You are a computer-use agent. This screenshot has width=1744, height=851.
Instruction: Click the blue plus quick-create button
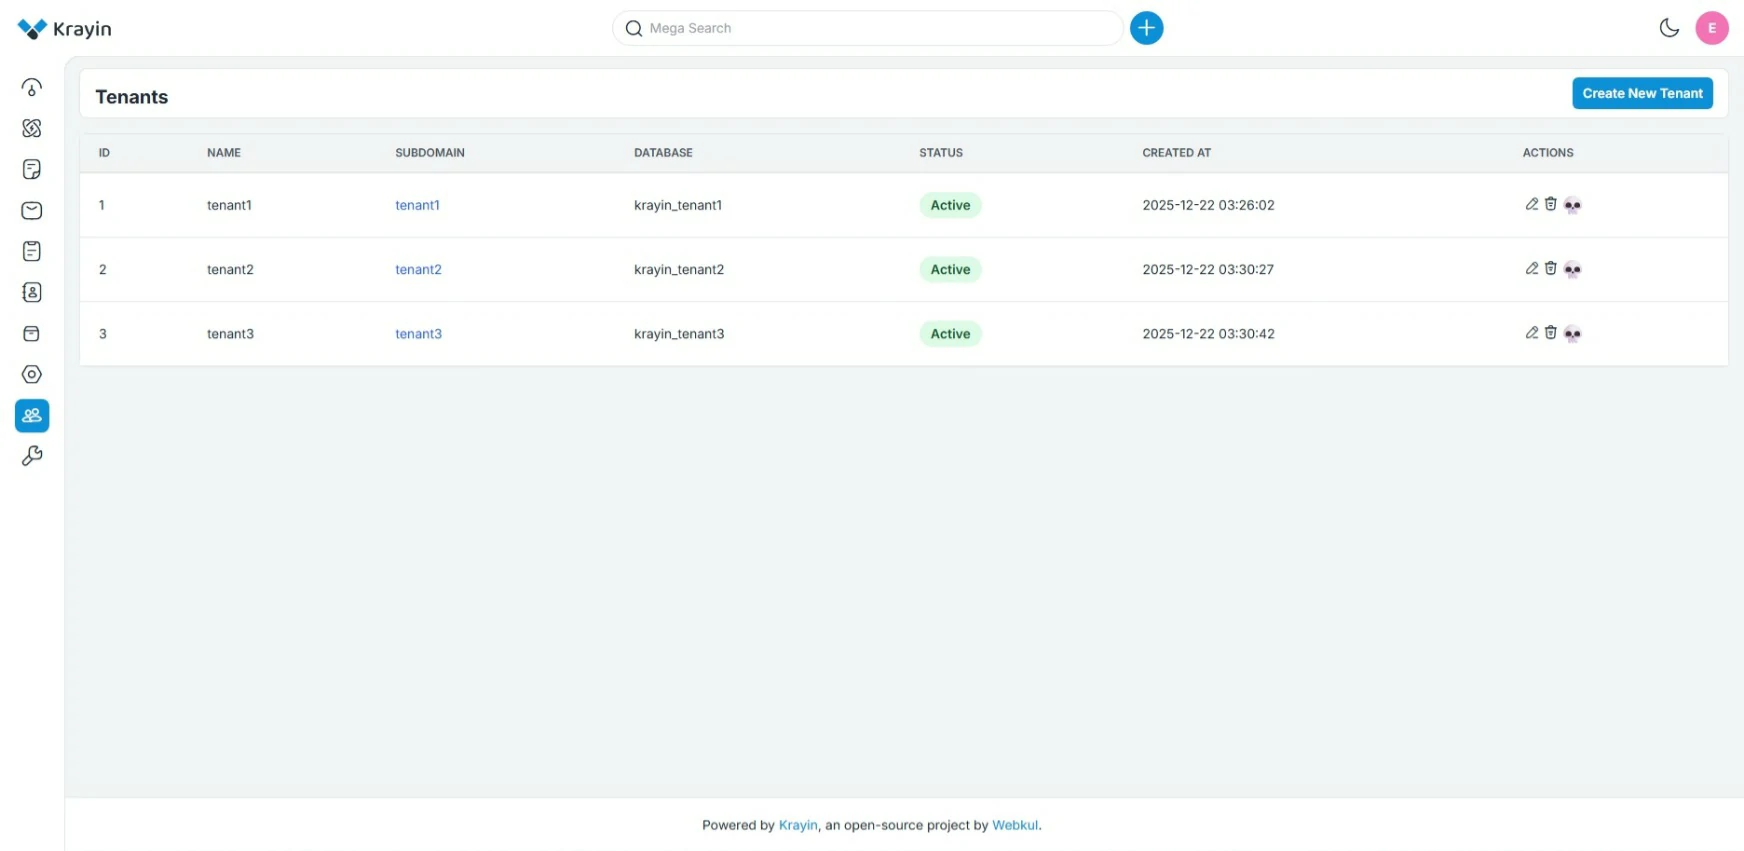(1146, 28)
